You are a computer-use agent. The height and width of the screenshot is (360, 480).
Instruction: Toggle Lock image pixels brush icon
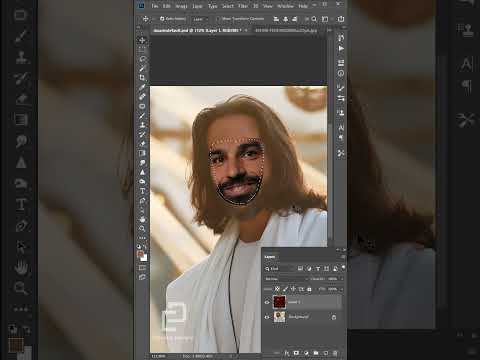coord(285,289)
